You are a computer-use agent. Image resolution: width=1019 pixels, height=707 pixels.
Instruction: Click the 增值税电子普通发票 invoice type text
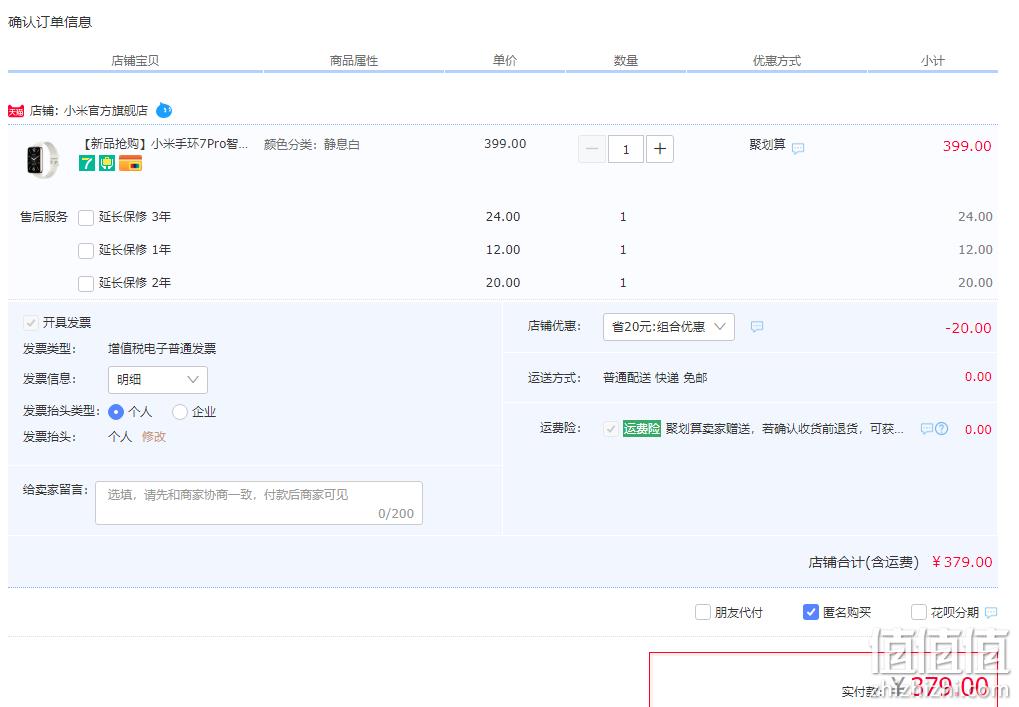point(162,349)
